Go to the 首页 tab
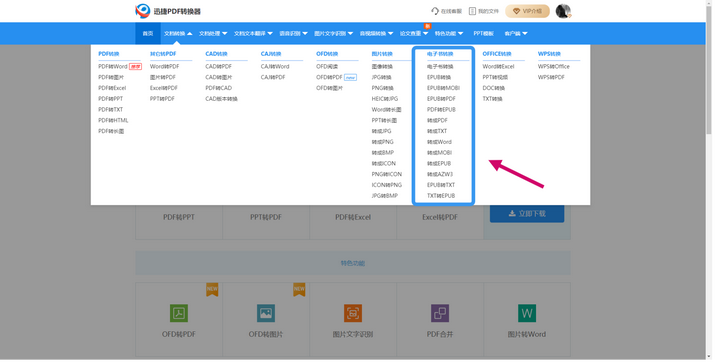This screenshot has width=720, height=363. [x=148, y=34]
